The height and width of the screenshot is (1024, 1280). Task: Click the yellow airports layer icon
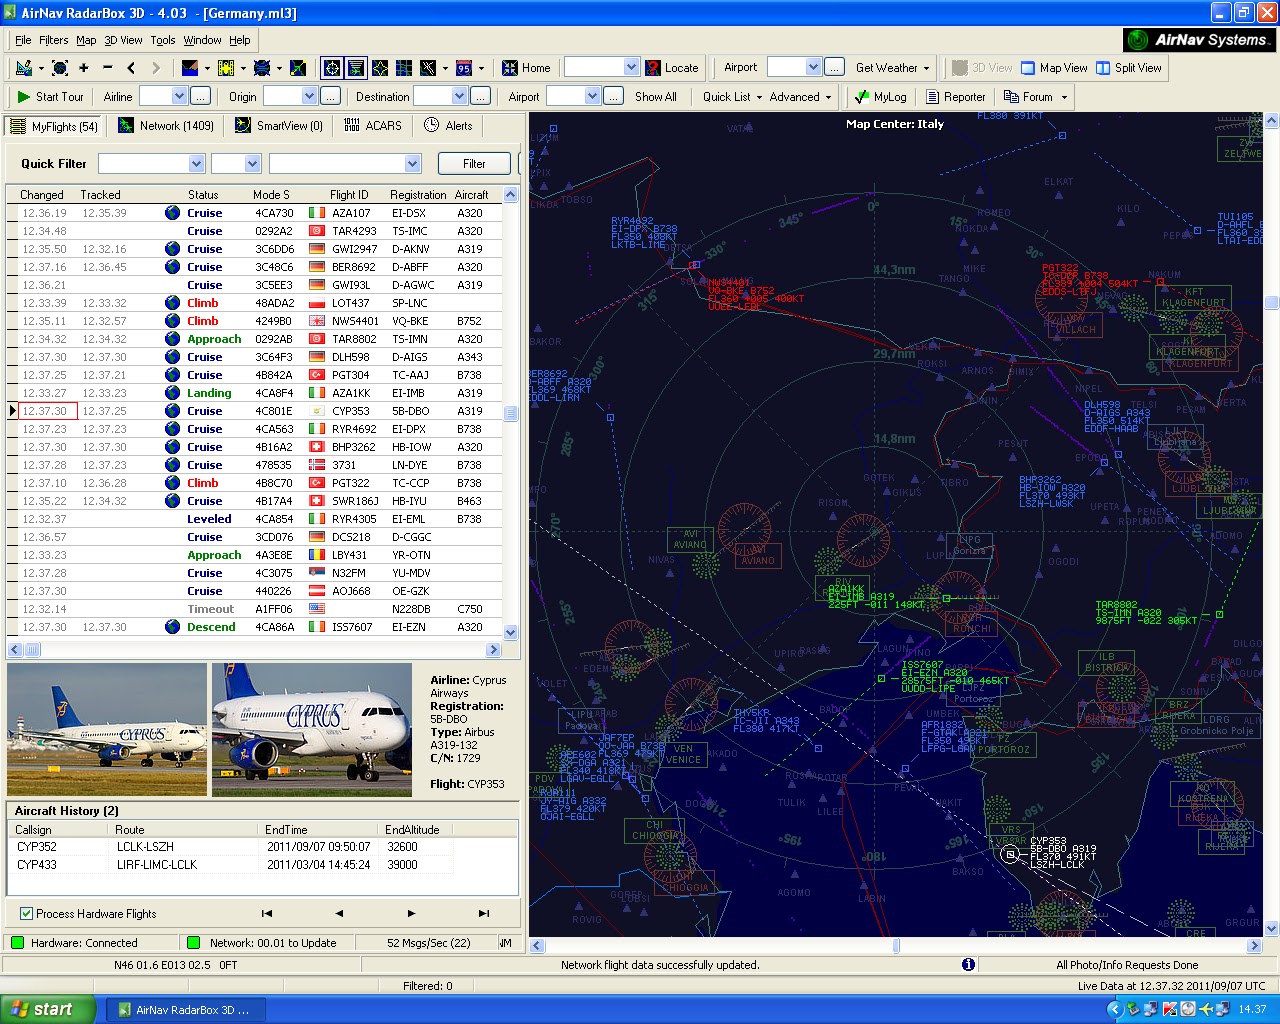(226, 68)
